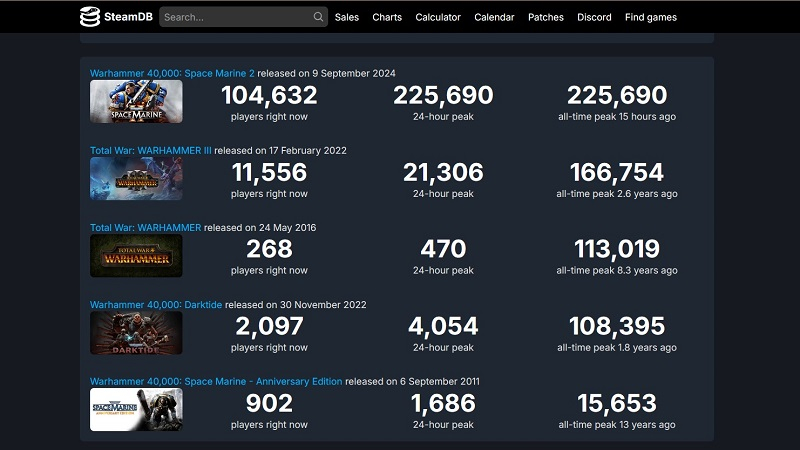Open the Calendar nav link
Viewport: 800px width, 450px height.
tap(494, 17)
